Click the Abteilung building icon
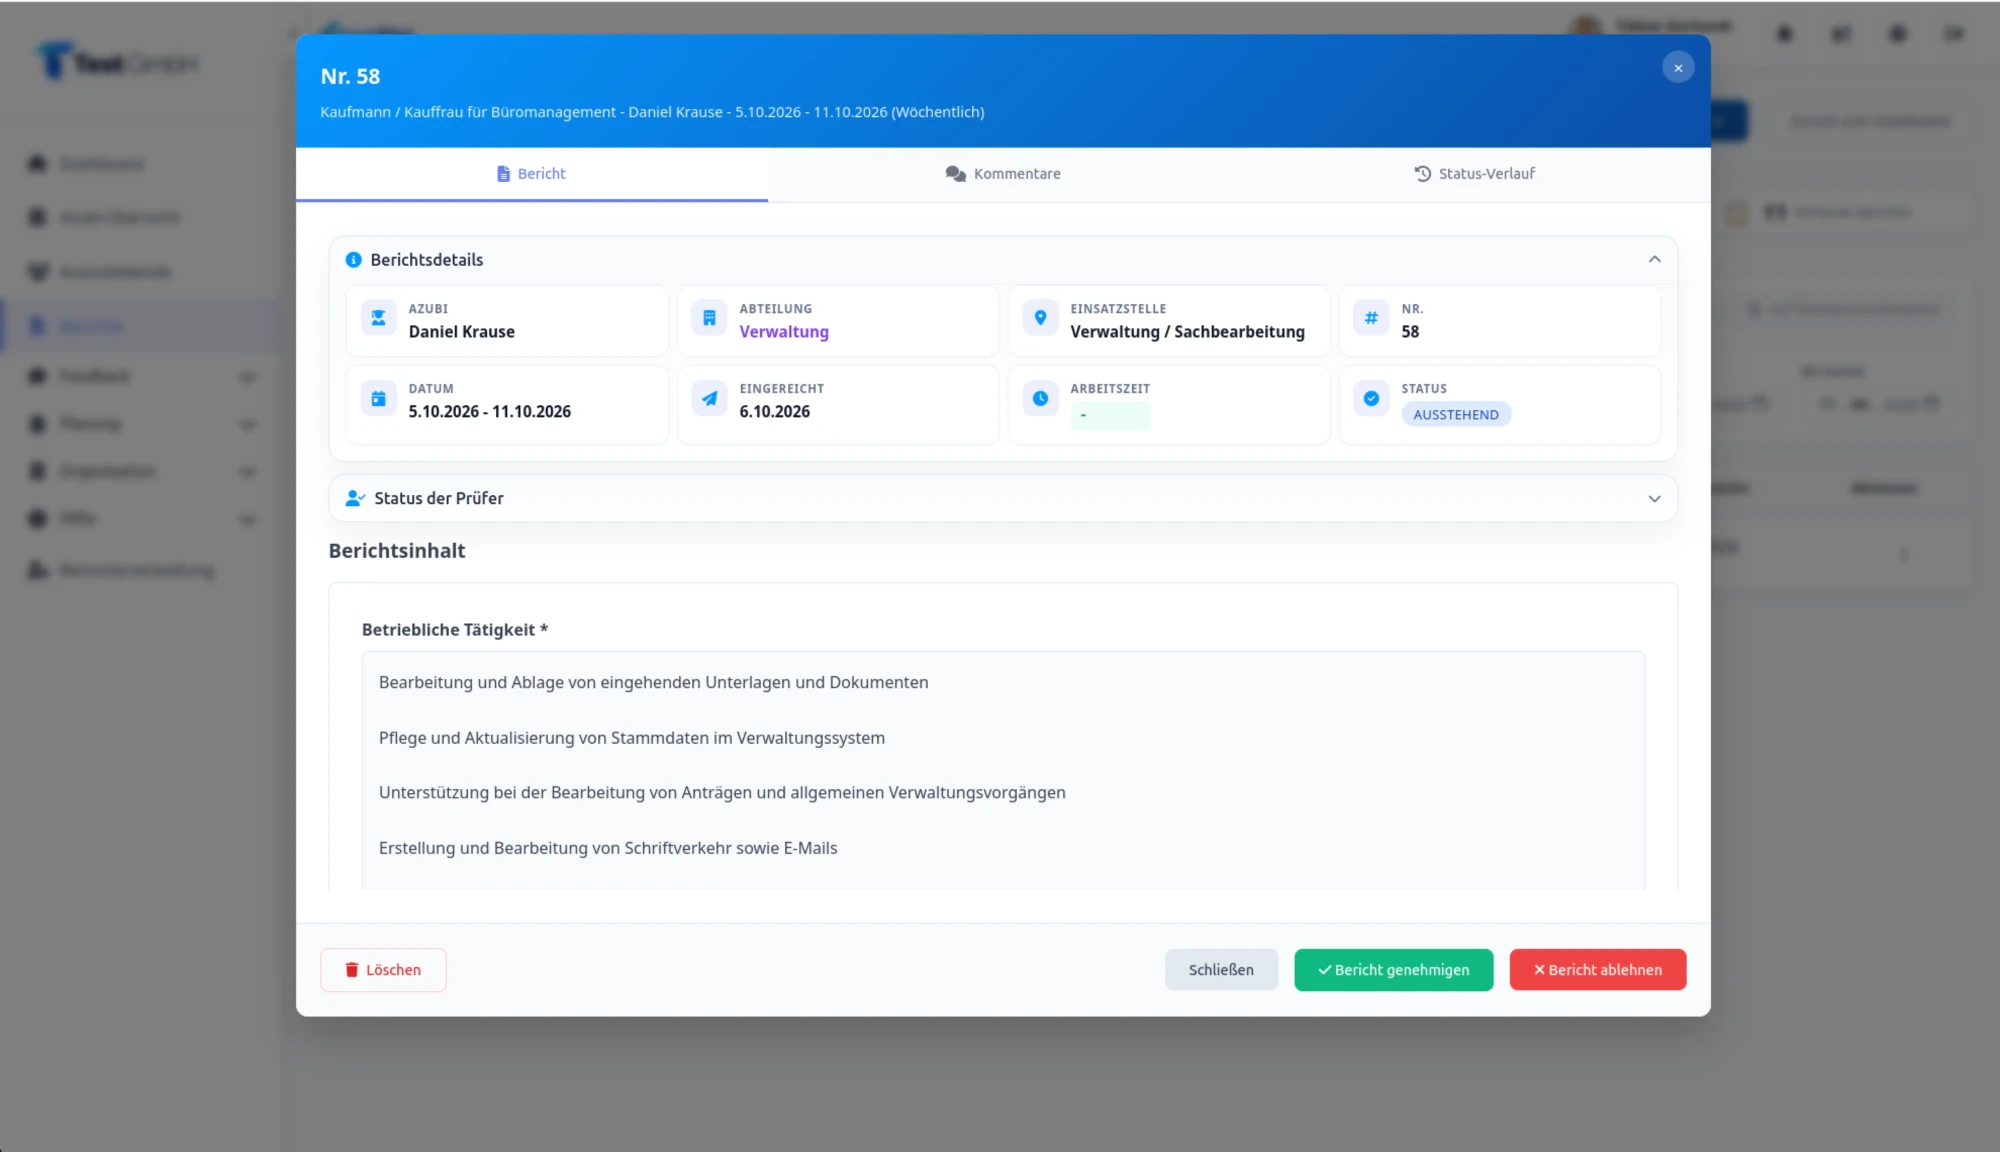The height and width of the screenshot is (1152, 2000). point(709,318)
